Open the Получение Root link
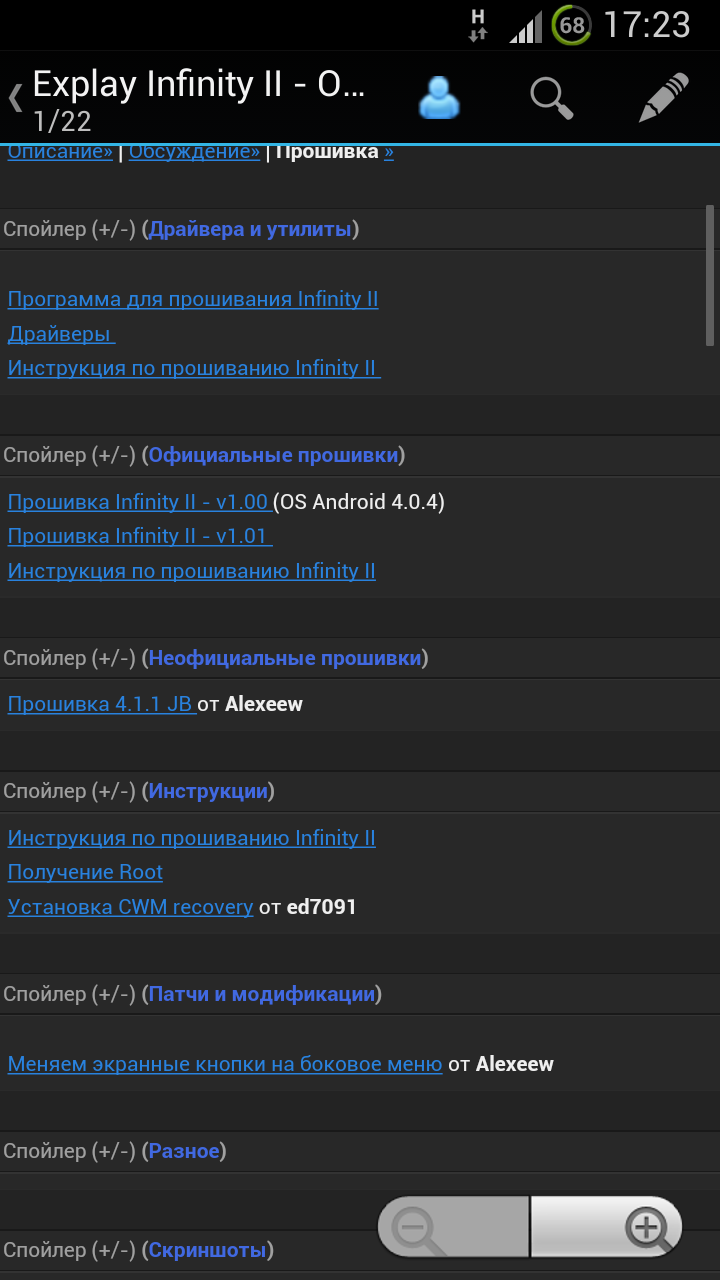The image size is (720, 1280). 85,872
